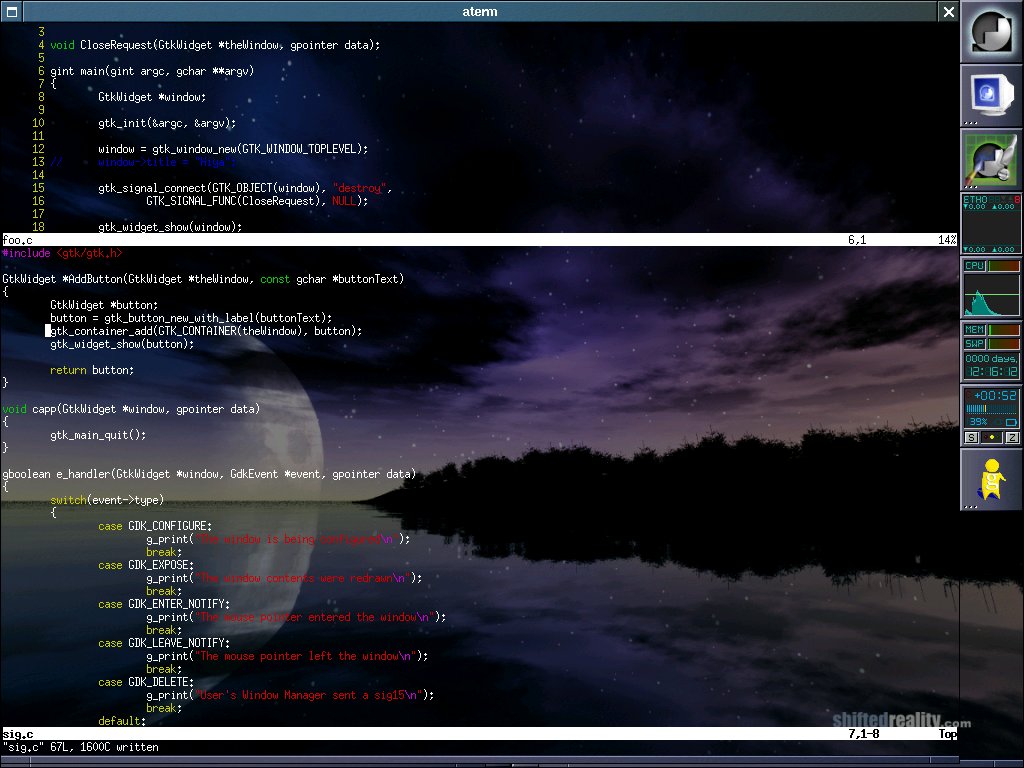Click 'case GDK_ENTER_NOTIFY:' line

[x=164, y=604]
